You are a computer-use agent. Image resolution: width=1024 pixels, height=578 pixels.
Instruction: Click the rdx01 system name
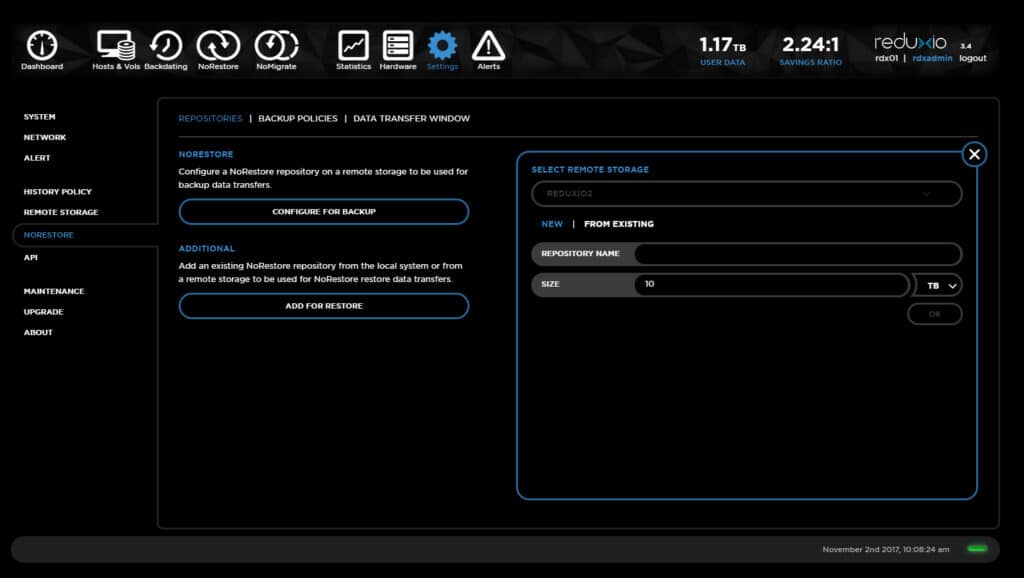(886, 58)
